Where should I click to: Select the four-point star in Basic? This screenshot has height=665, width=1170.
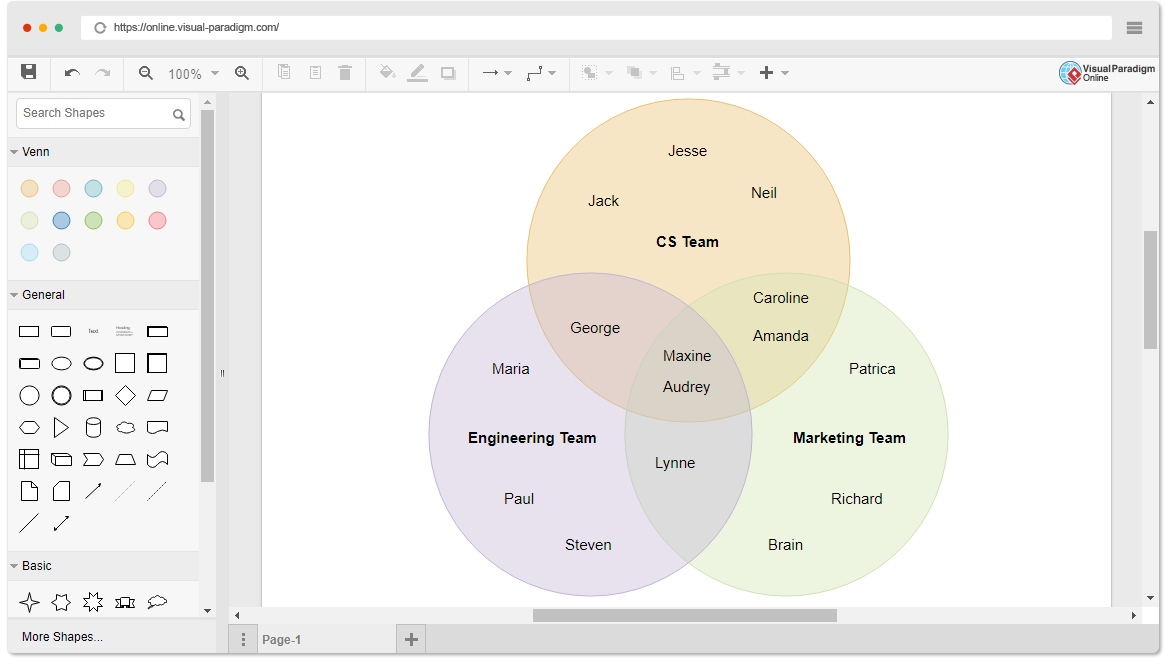tap(29, 602)
